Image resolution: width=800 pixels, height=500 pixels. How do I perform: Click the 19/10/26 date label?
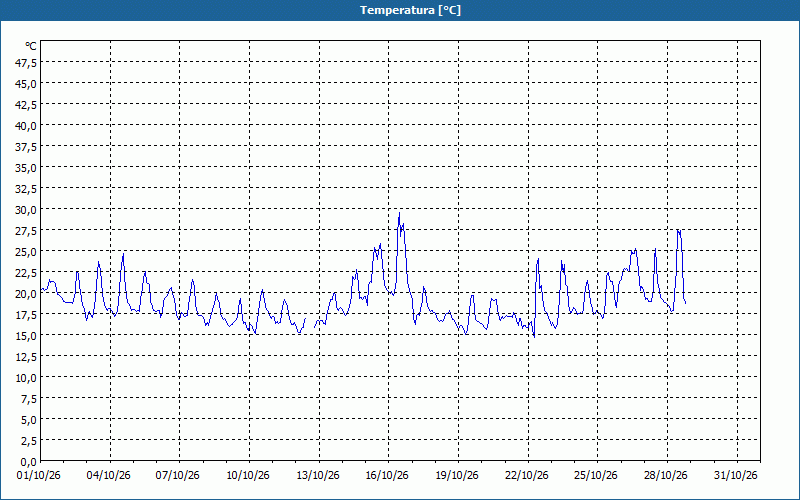457,476
